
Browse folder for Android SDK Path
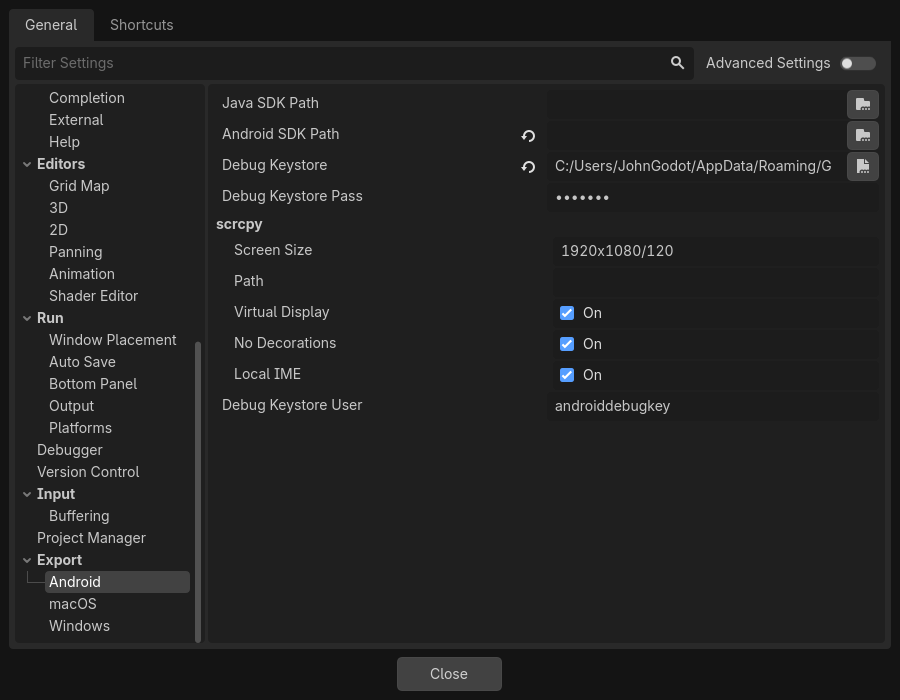tap(863, 135)
